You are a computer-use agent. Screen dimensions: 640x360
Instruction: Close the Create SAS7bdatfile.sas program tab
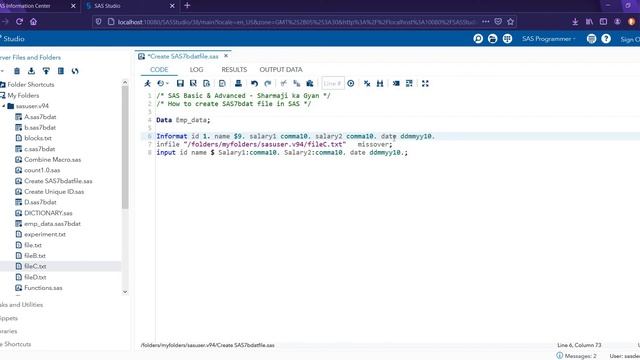click(x=226, y=56)
